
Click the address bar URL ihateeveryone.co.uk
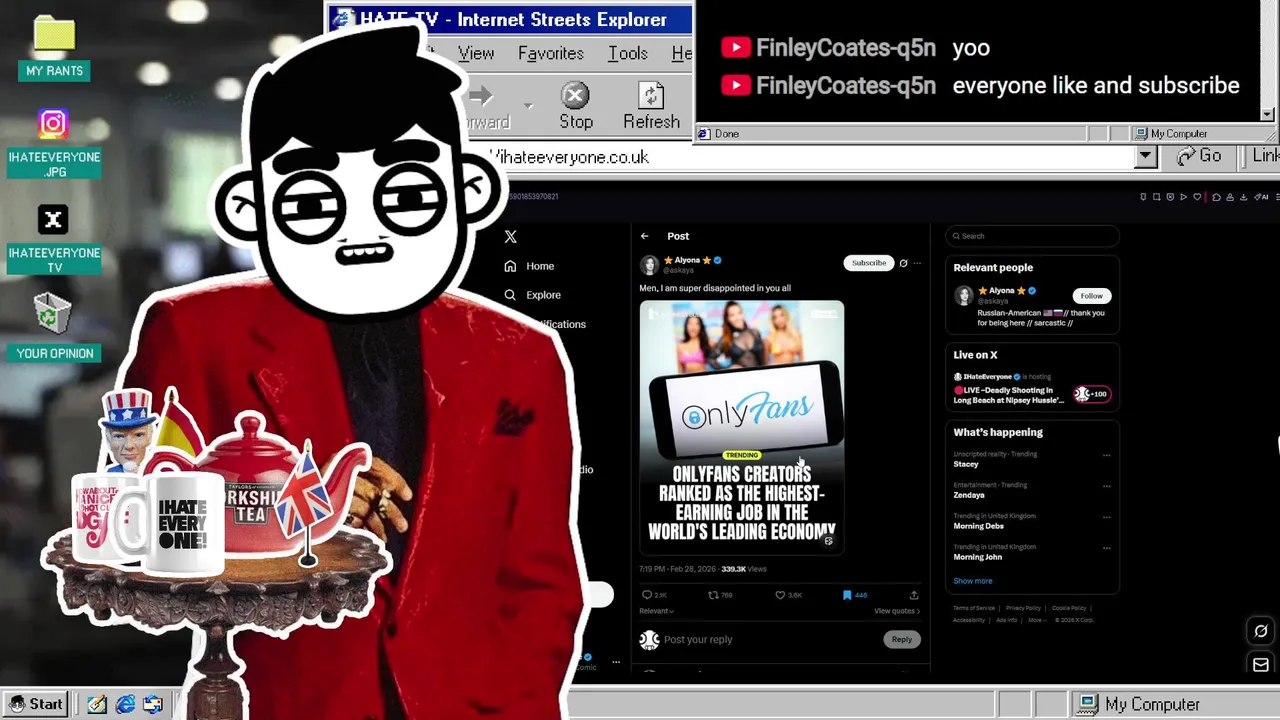click(573, 157)
